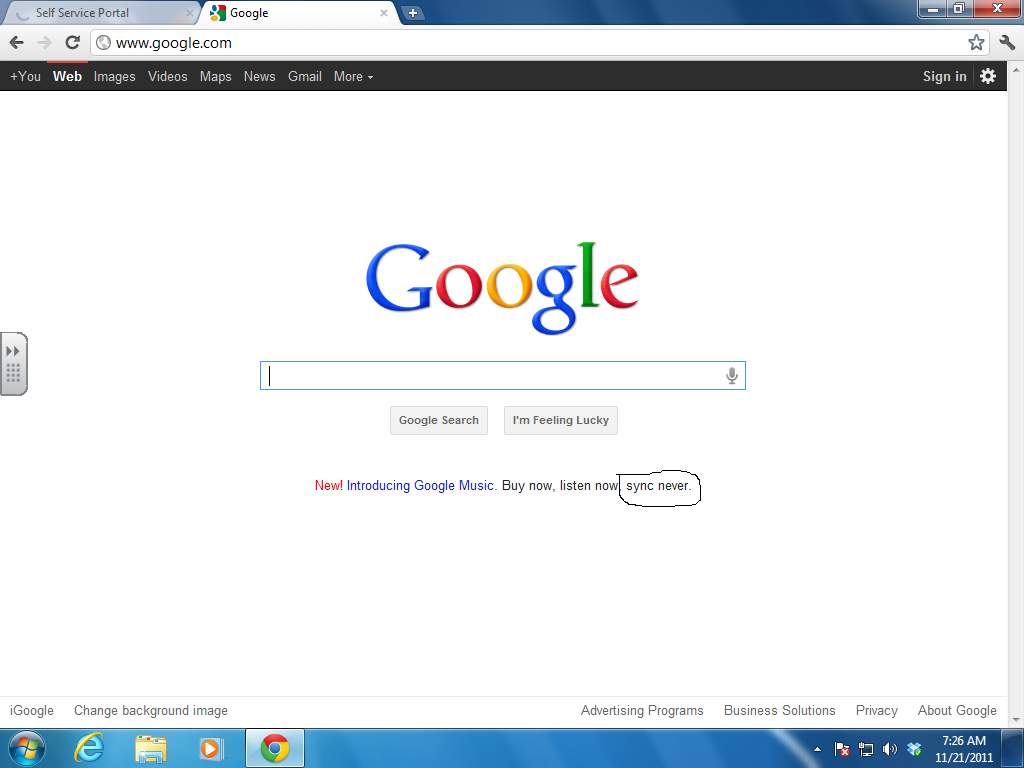Open Gmail from the Google bar
The image size is (1024, 768).
click(305, 76)
